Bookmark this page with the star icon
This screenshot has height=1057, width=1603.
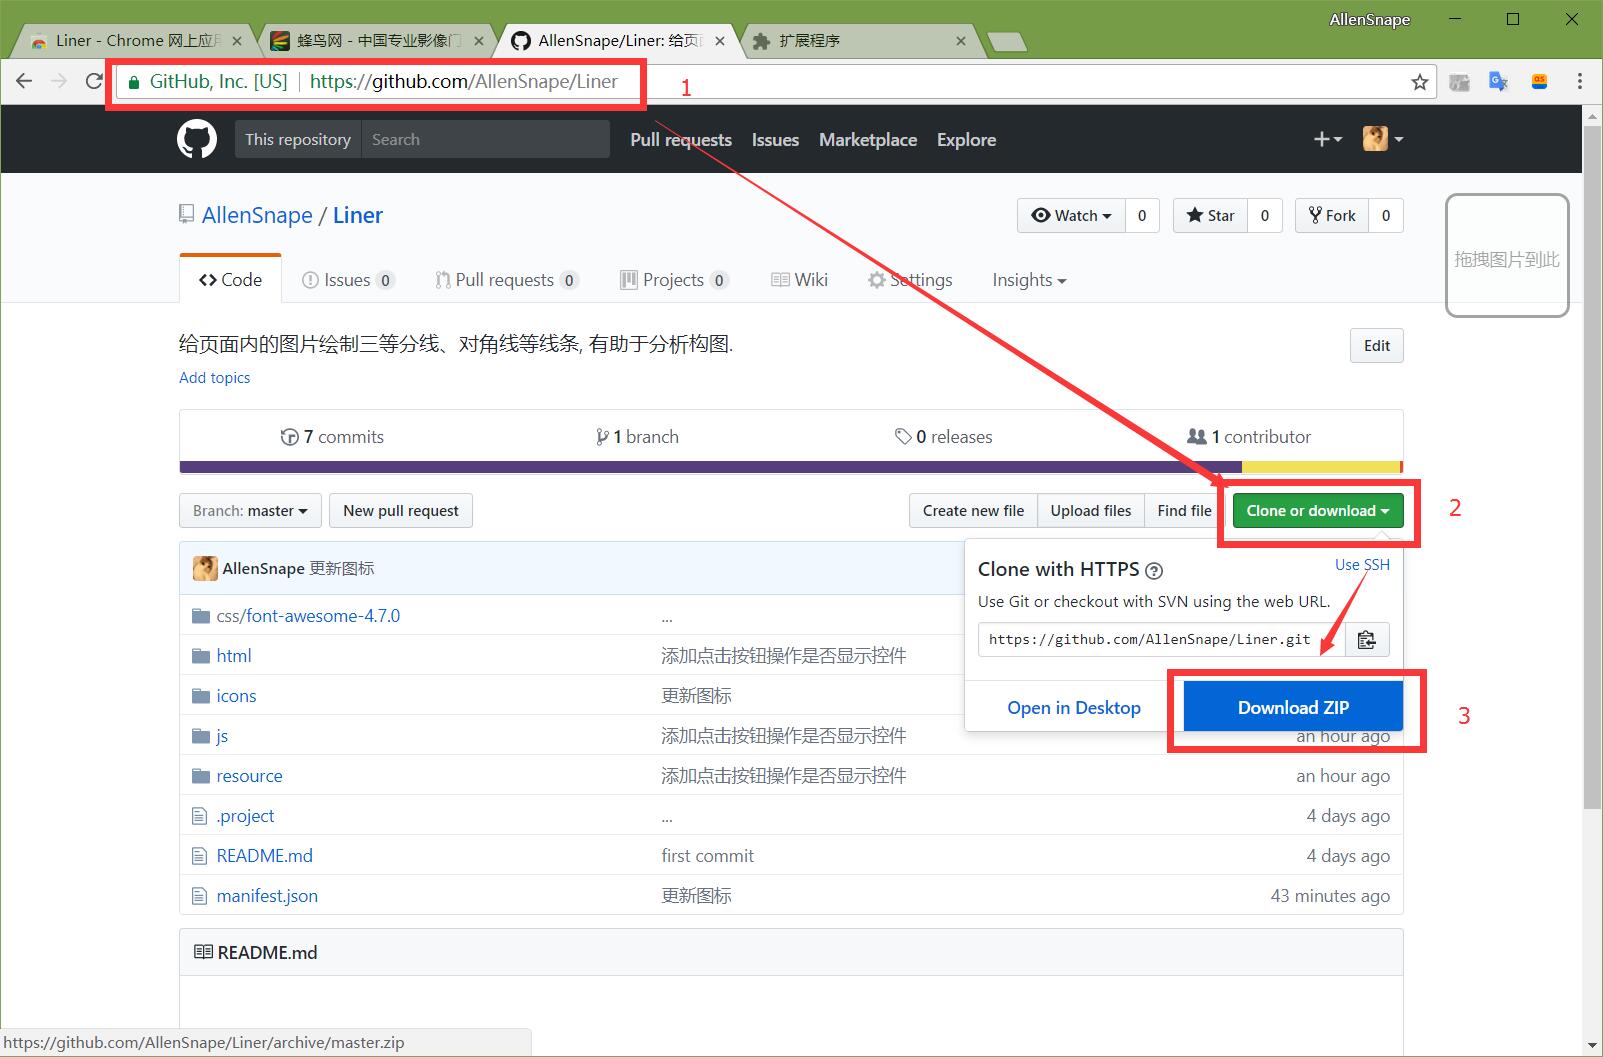[x=1419, y=82]
